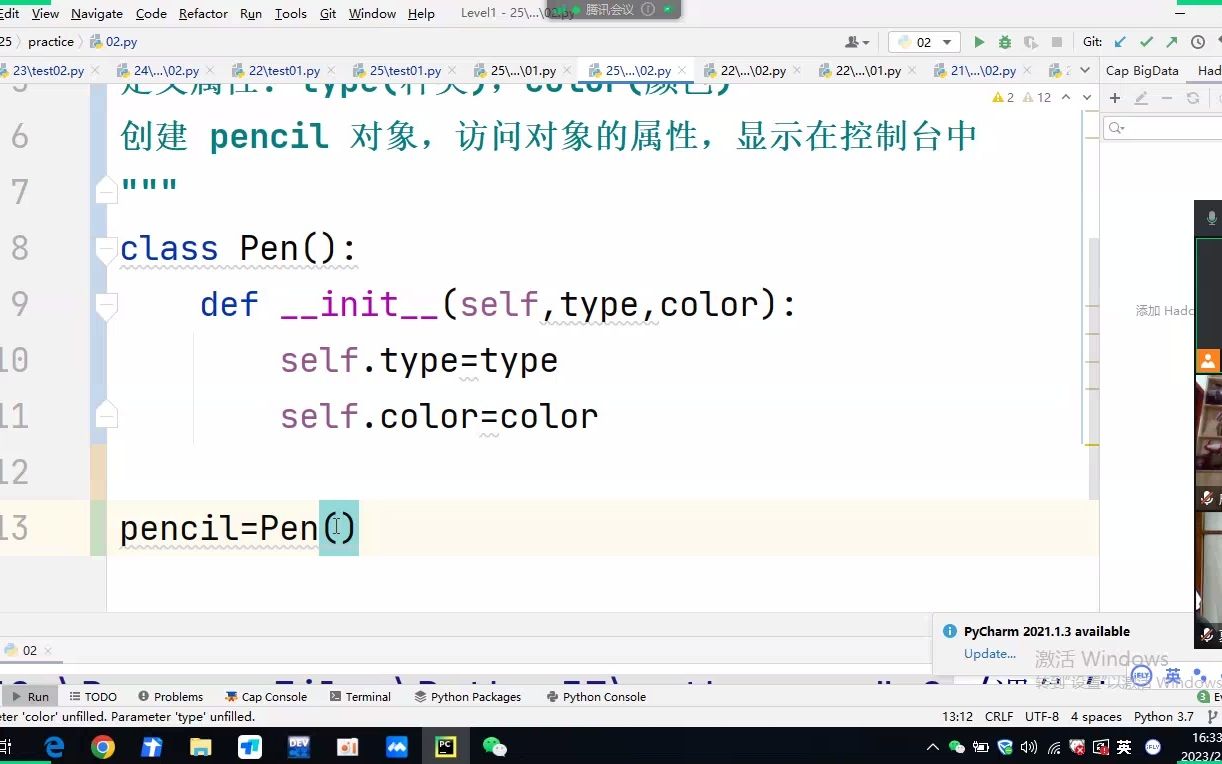Screen dimensions: 1222x764
Task: Run the 02 configuration with the green arrow
Action: point(978,42)
